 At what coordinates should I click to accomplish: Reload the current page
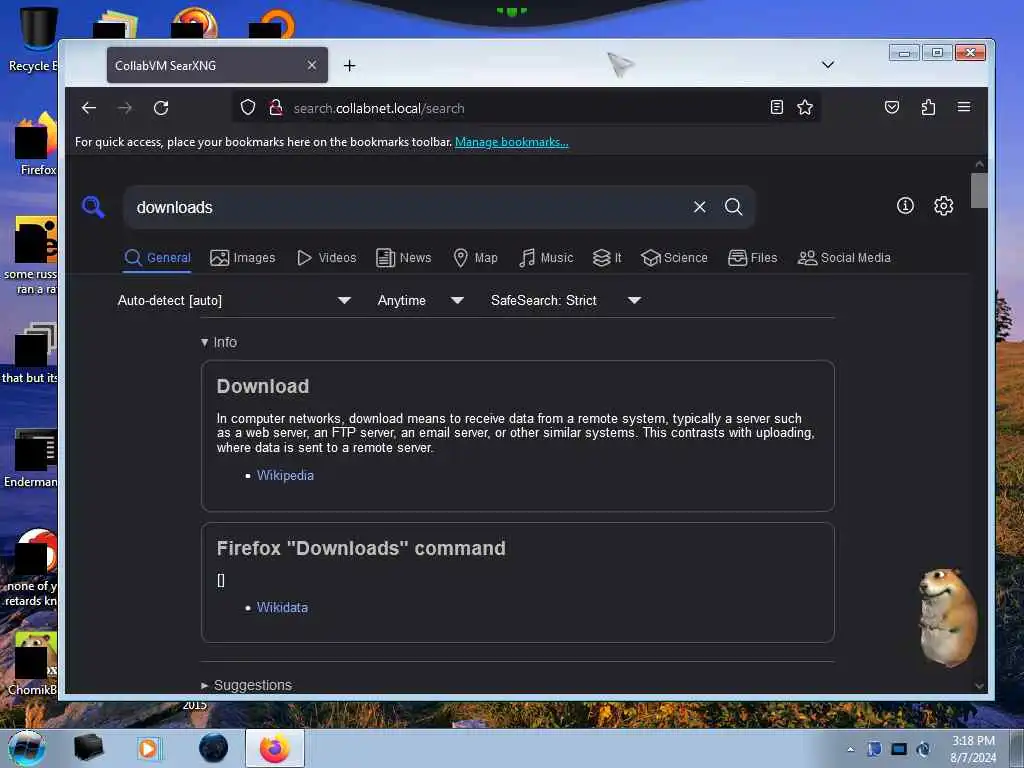point(161,108)
